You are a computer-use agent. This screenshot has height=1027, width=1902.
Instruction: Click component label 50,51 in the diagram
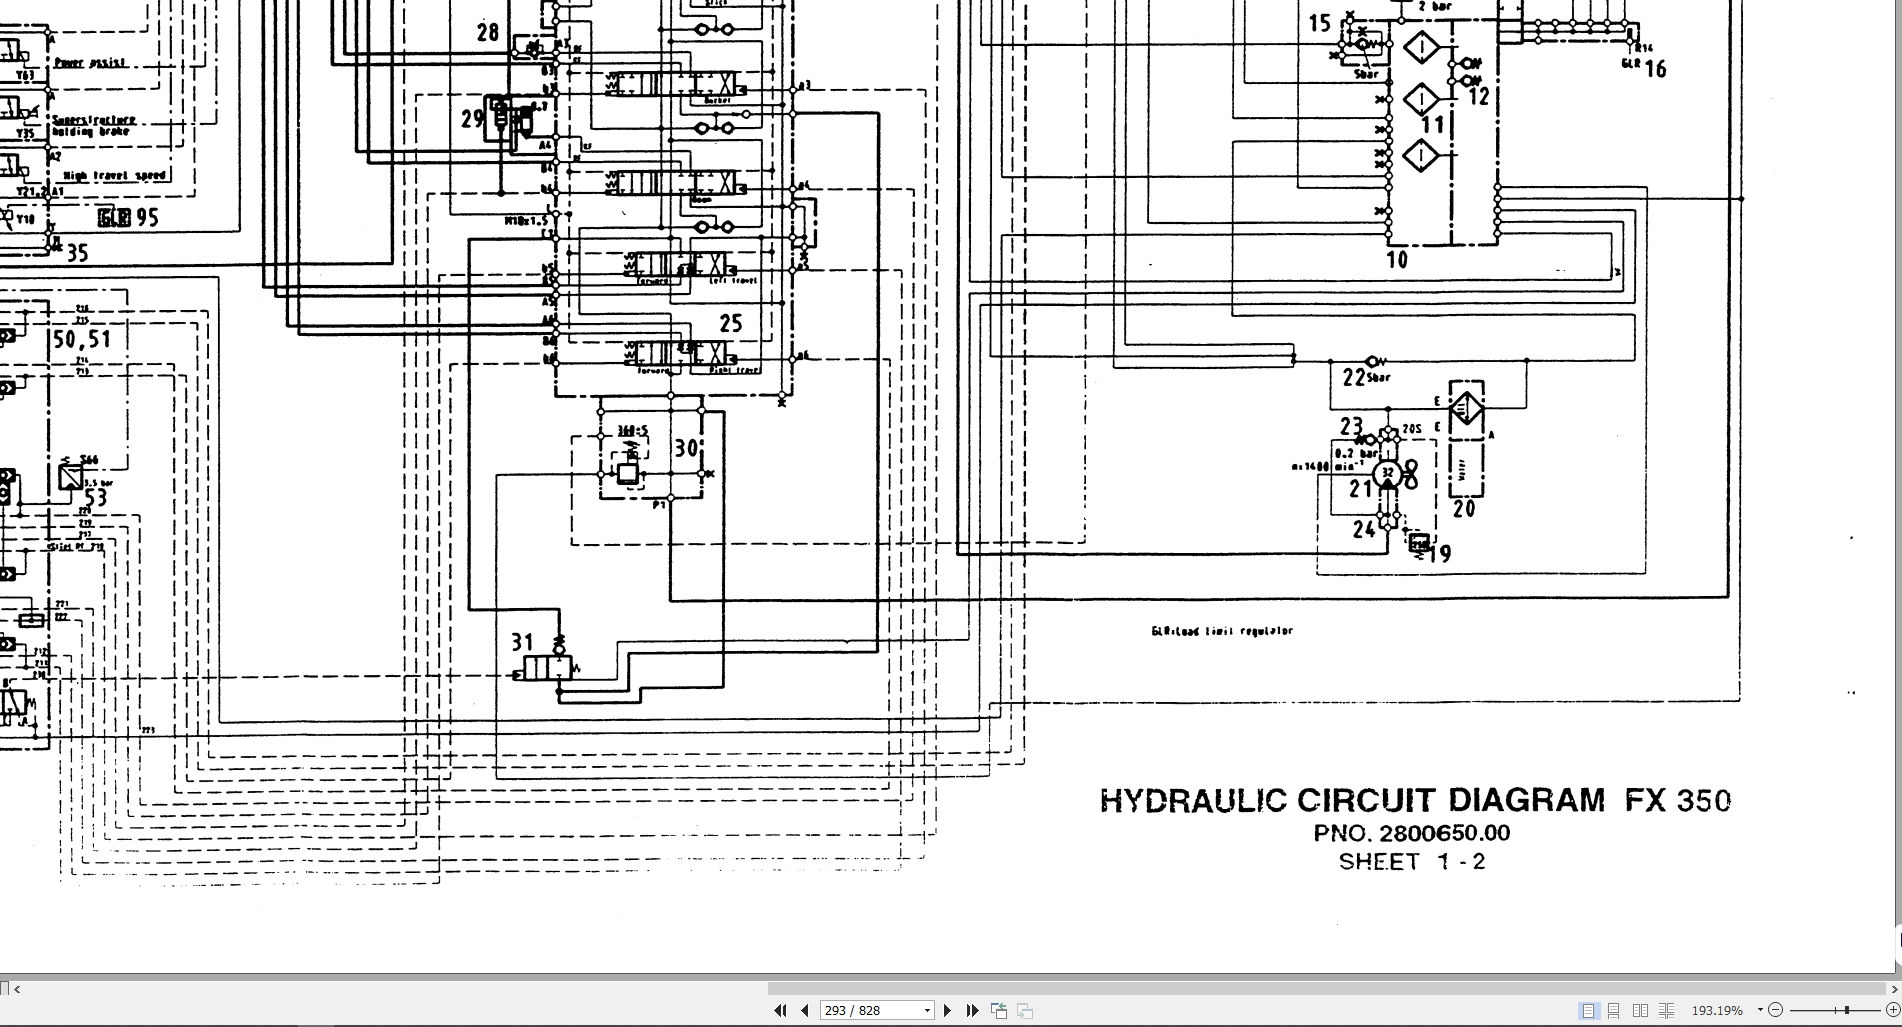point(82,339)
